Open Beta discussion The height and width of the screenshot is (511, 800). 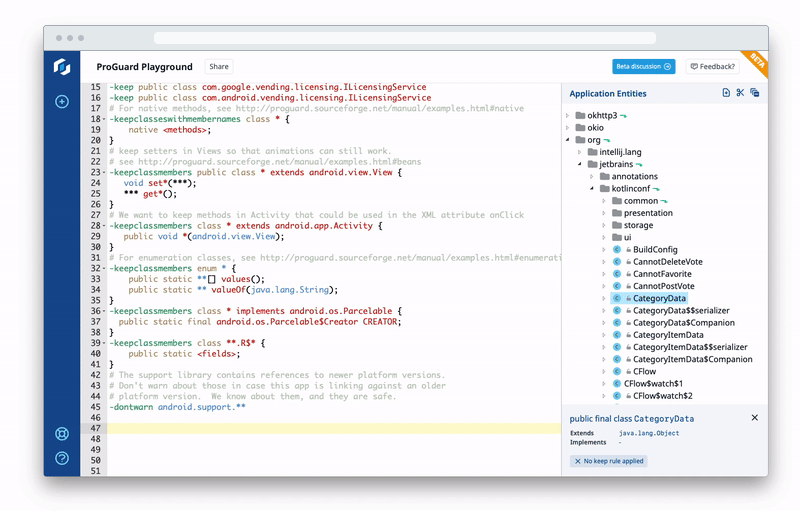tap(643, 66)
